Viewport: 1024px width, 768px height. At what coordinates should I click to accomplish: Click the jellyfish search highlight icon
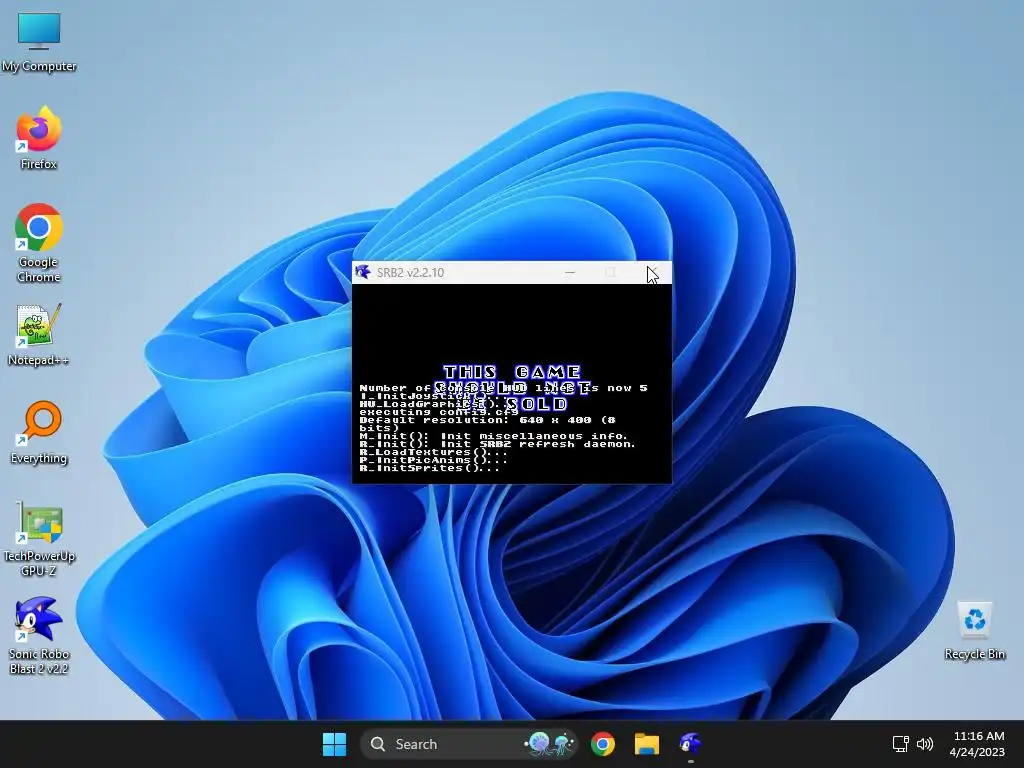(x=550, y=744)
